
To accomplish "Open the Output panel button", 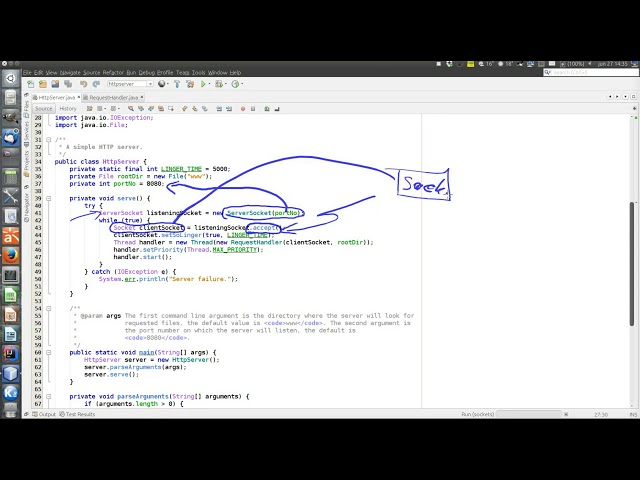I will [x=44, y=414].
